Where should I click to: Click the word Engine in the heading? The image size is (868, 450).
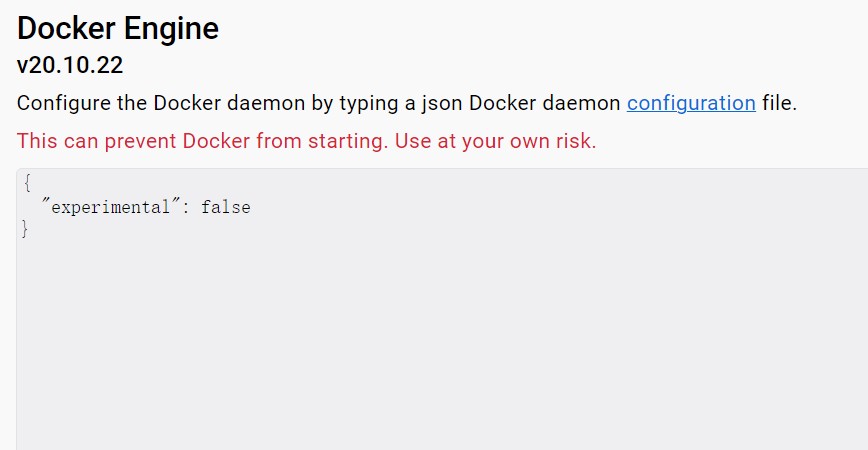(171, 30)
